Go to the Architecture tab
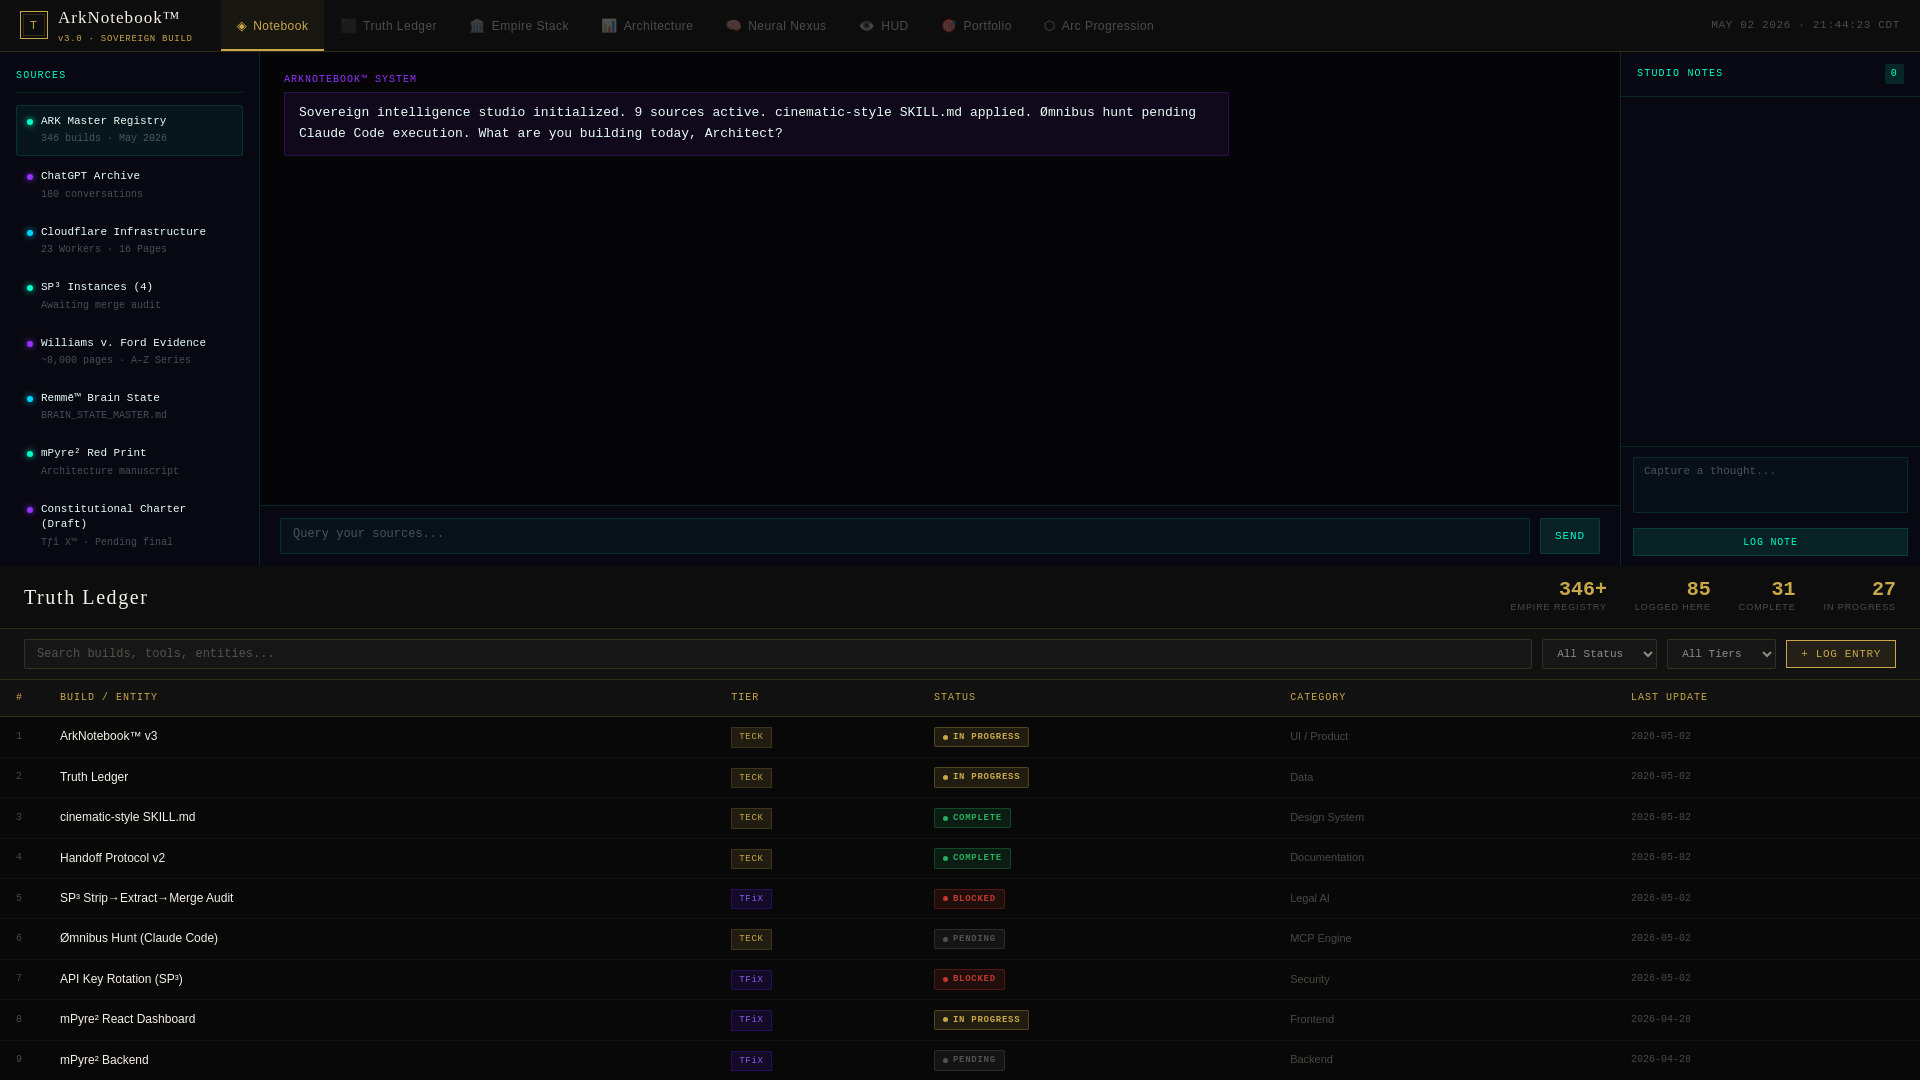The image size is (1920, 1080). [x=647, y=26]
